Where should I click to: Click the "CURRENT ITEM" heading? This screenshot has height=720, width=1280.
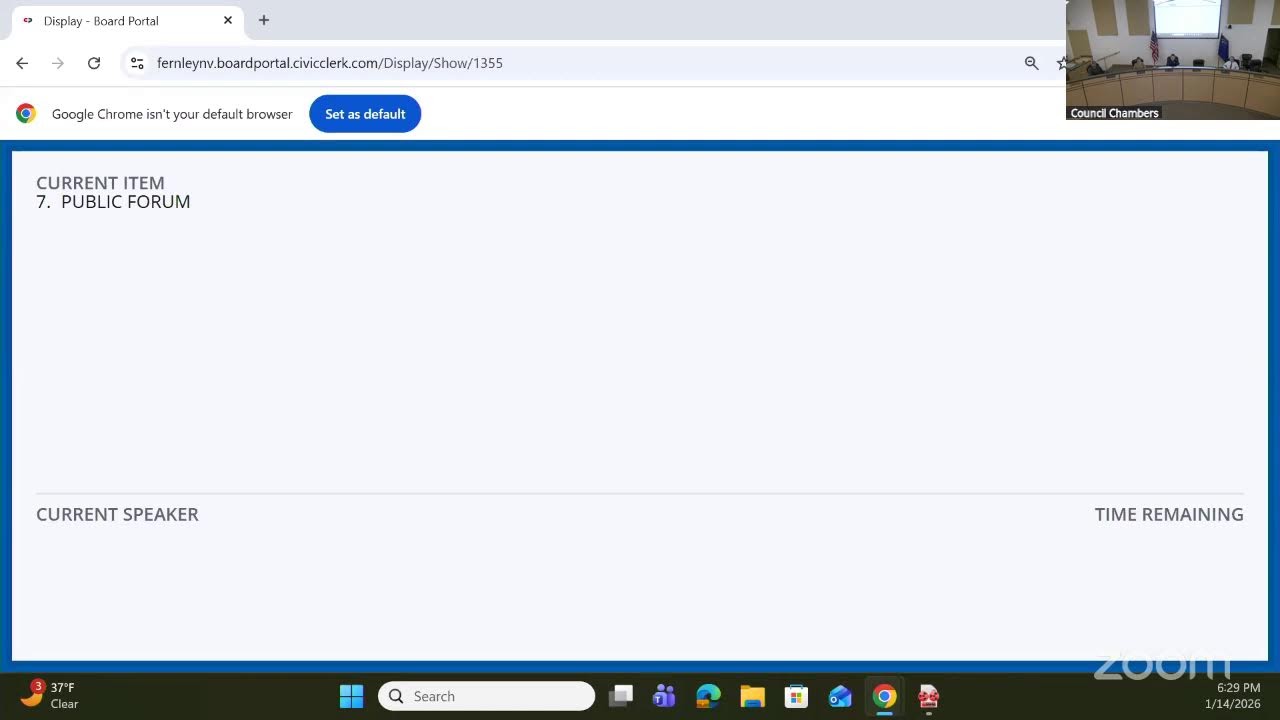coord(100,183)
